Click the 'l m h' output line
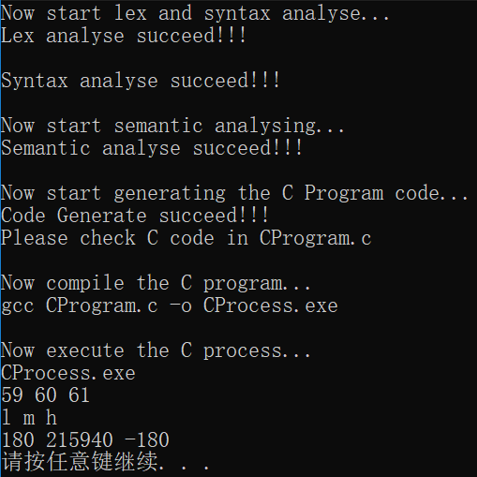This screenshot has height=477, width=477. (x=29, y=418)
